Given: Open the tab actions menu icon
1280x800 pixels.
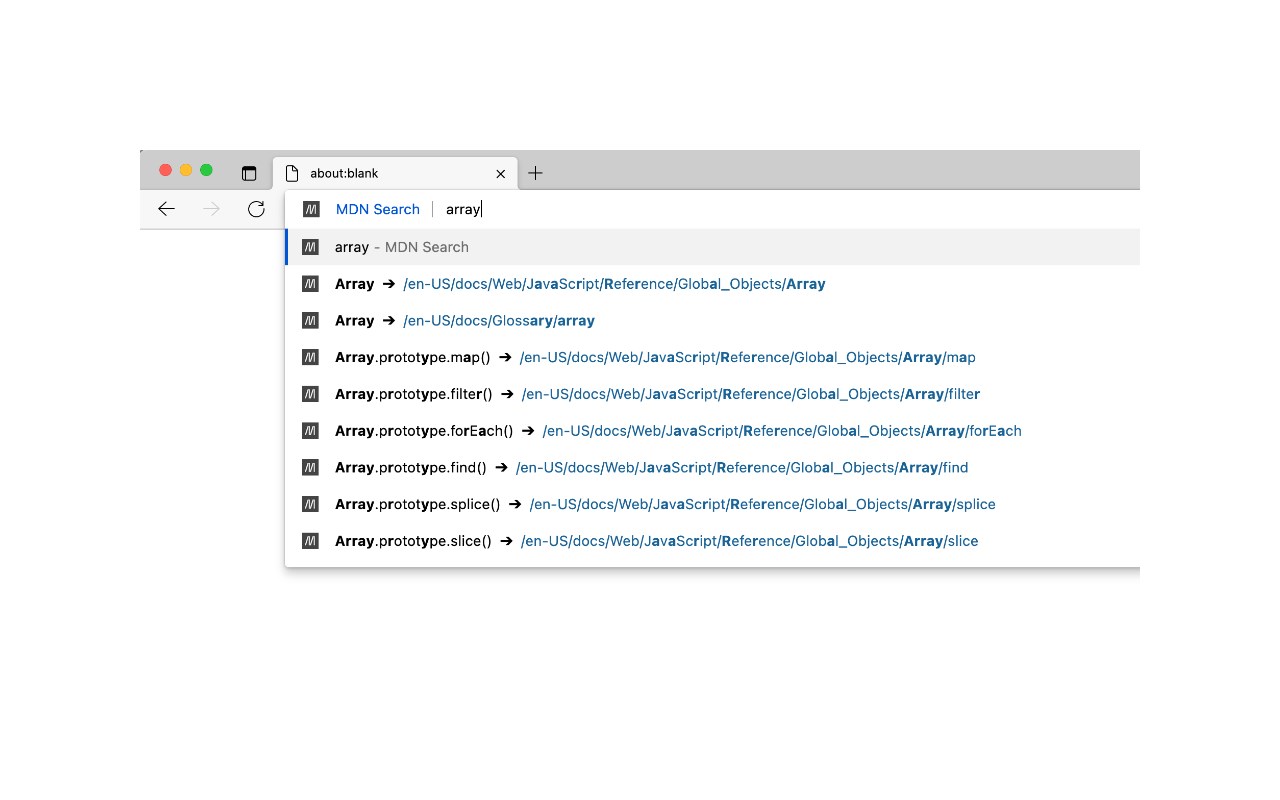Looking at the screenshot, I should 249,173.
